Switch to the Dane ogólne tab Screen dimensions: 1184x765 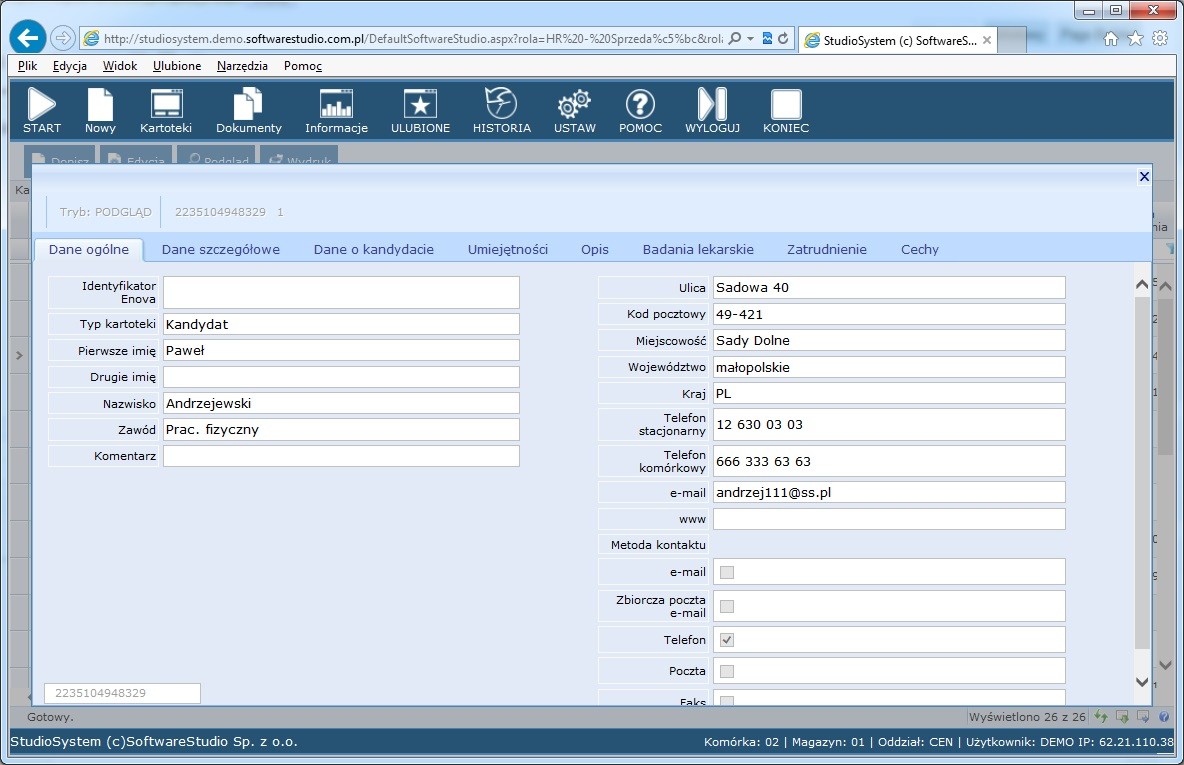[88, 249]
